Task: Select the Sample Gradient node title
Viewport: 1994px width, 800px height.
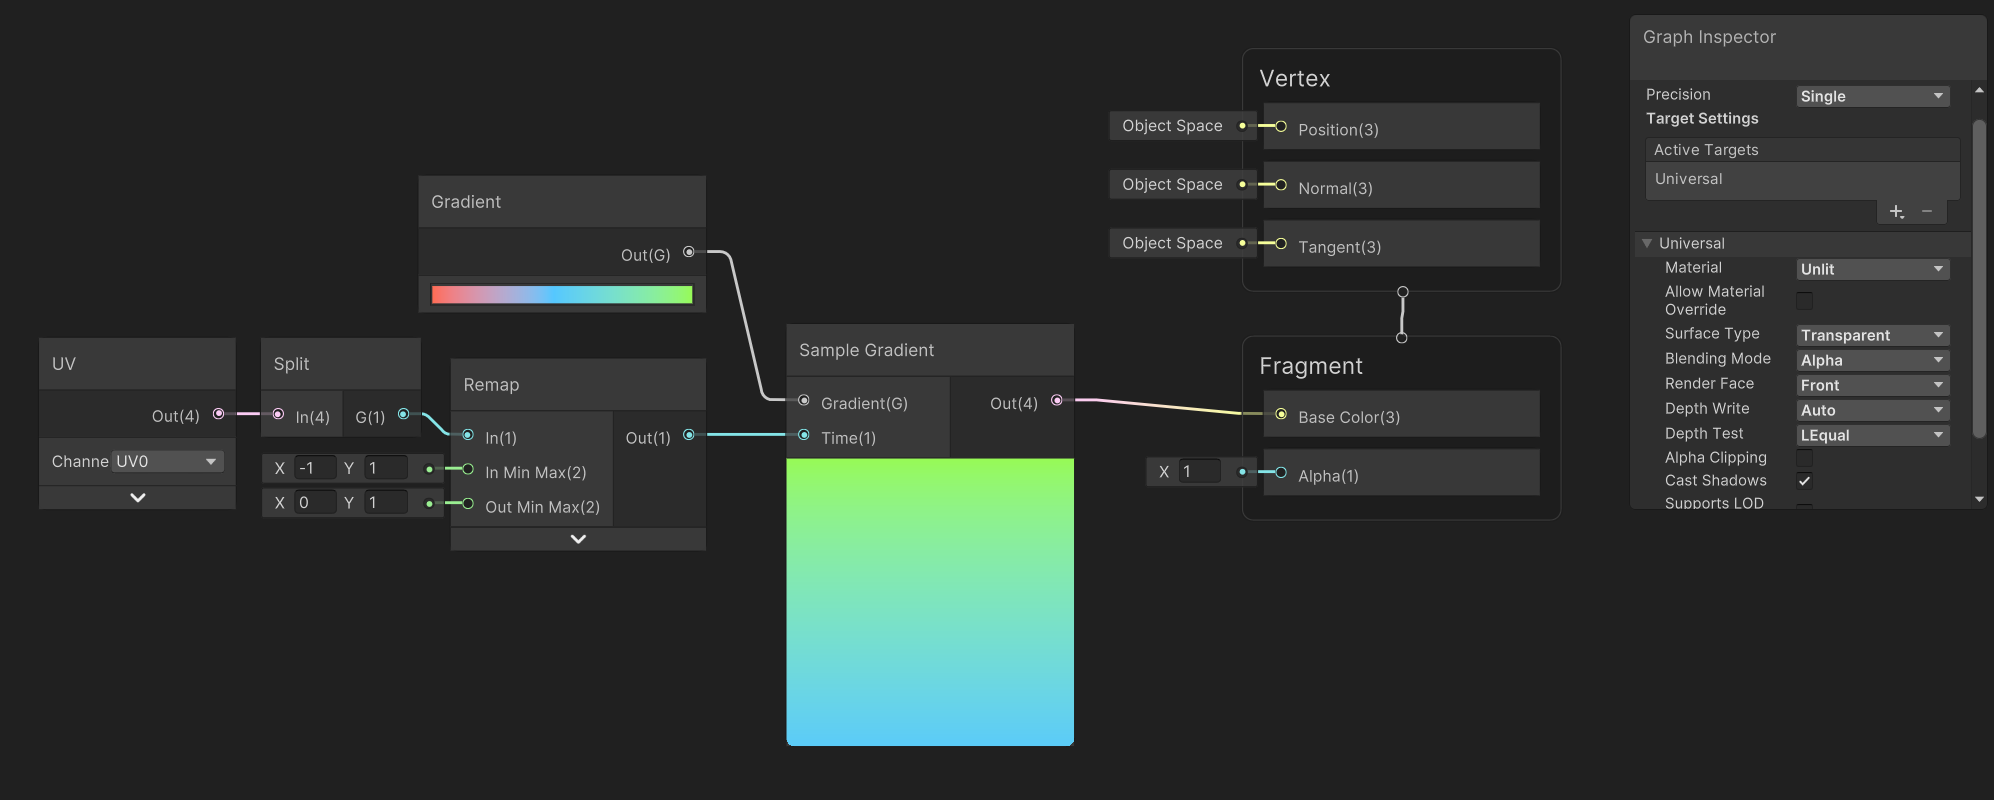Action: 866,350
